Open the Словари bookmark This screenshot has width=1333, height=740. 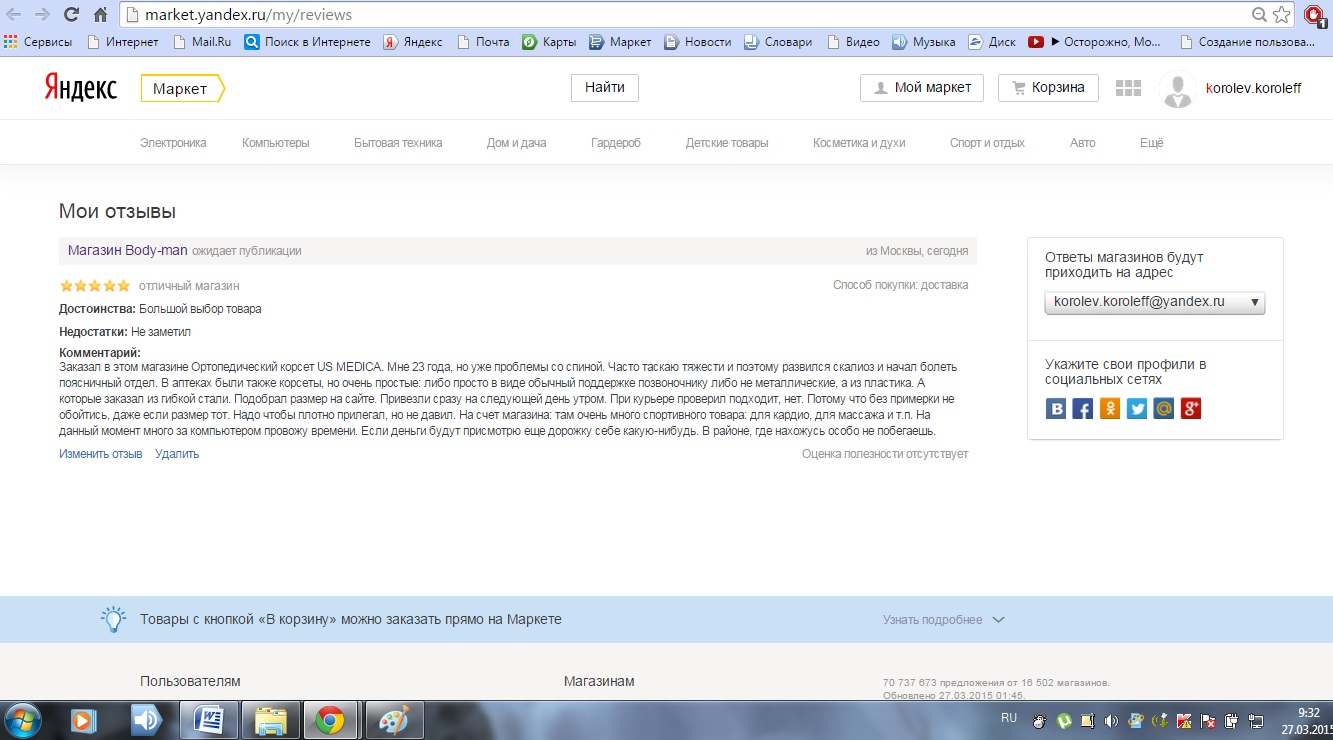pos(780,42)
